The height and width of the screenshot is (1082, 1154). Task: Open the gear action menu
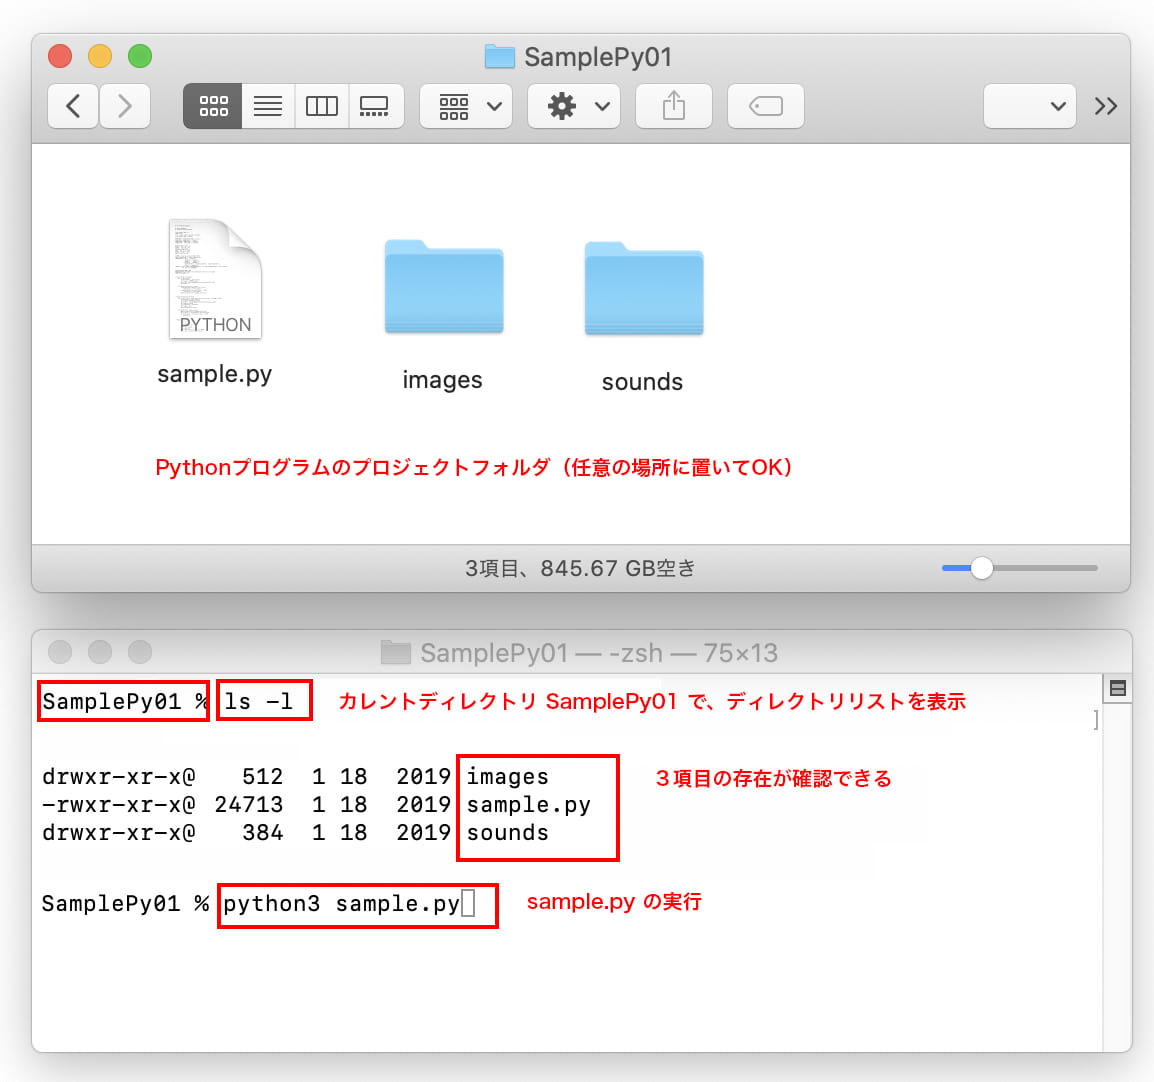coord(574,106)
